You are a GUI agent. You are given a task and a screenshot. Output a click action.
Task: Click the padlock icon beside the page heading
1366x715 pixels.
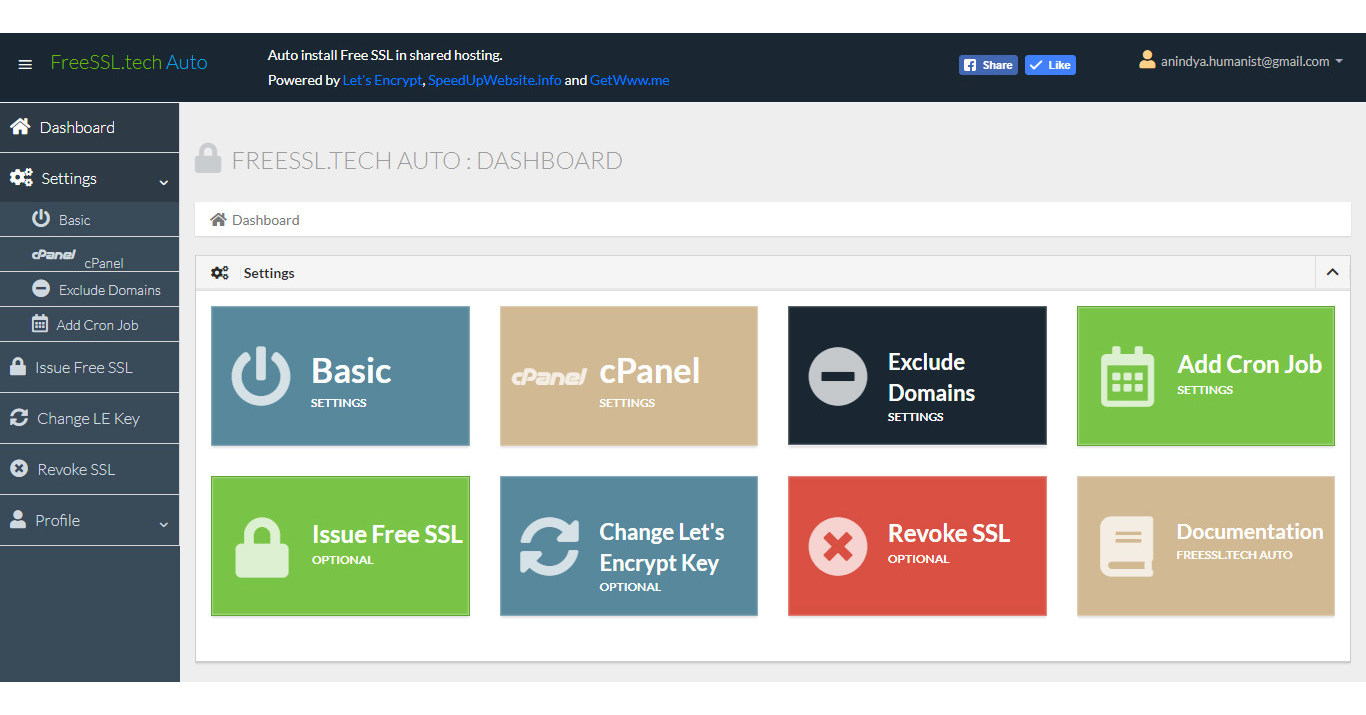point(208,158)
